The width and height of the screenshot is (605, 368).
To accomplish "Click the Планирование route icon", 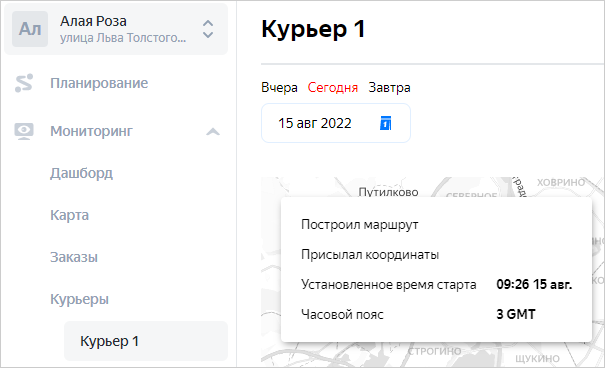I will tap(24, 83).
